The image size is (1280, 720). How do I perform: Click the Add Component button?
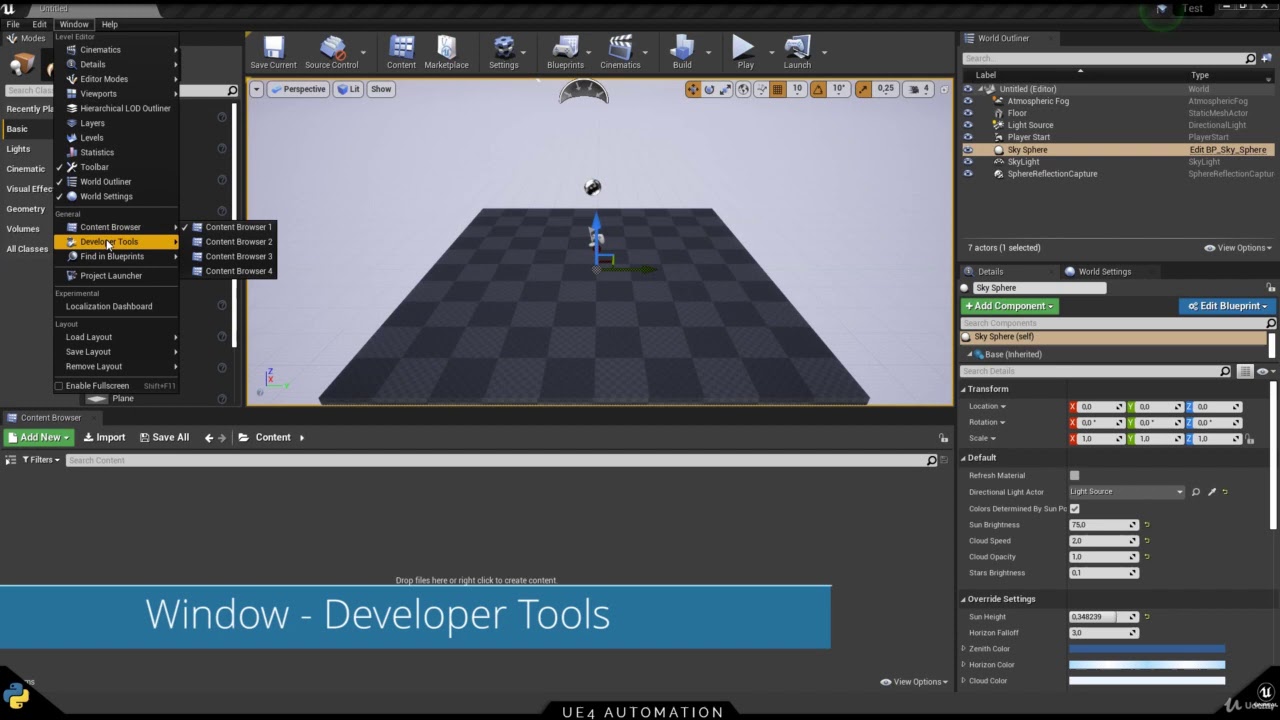1009,306
